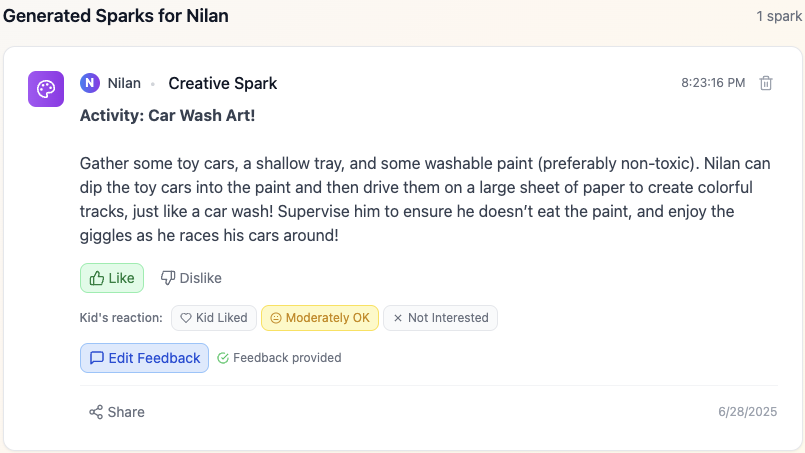Click the 8:23:16 PM timestamp

click(x=713, y=83)
